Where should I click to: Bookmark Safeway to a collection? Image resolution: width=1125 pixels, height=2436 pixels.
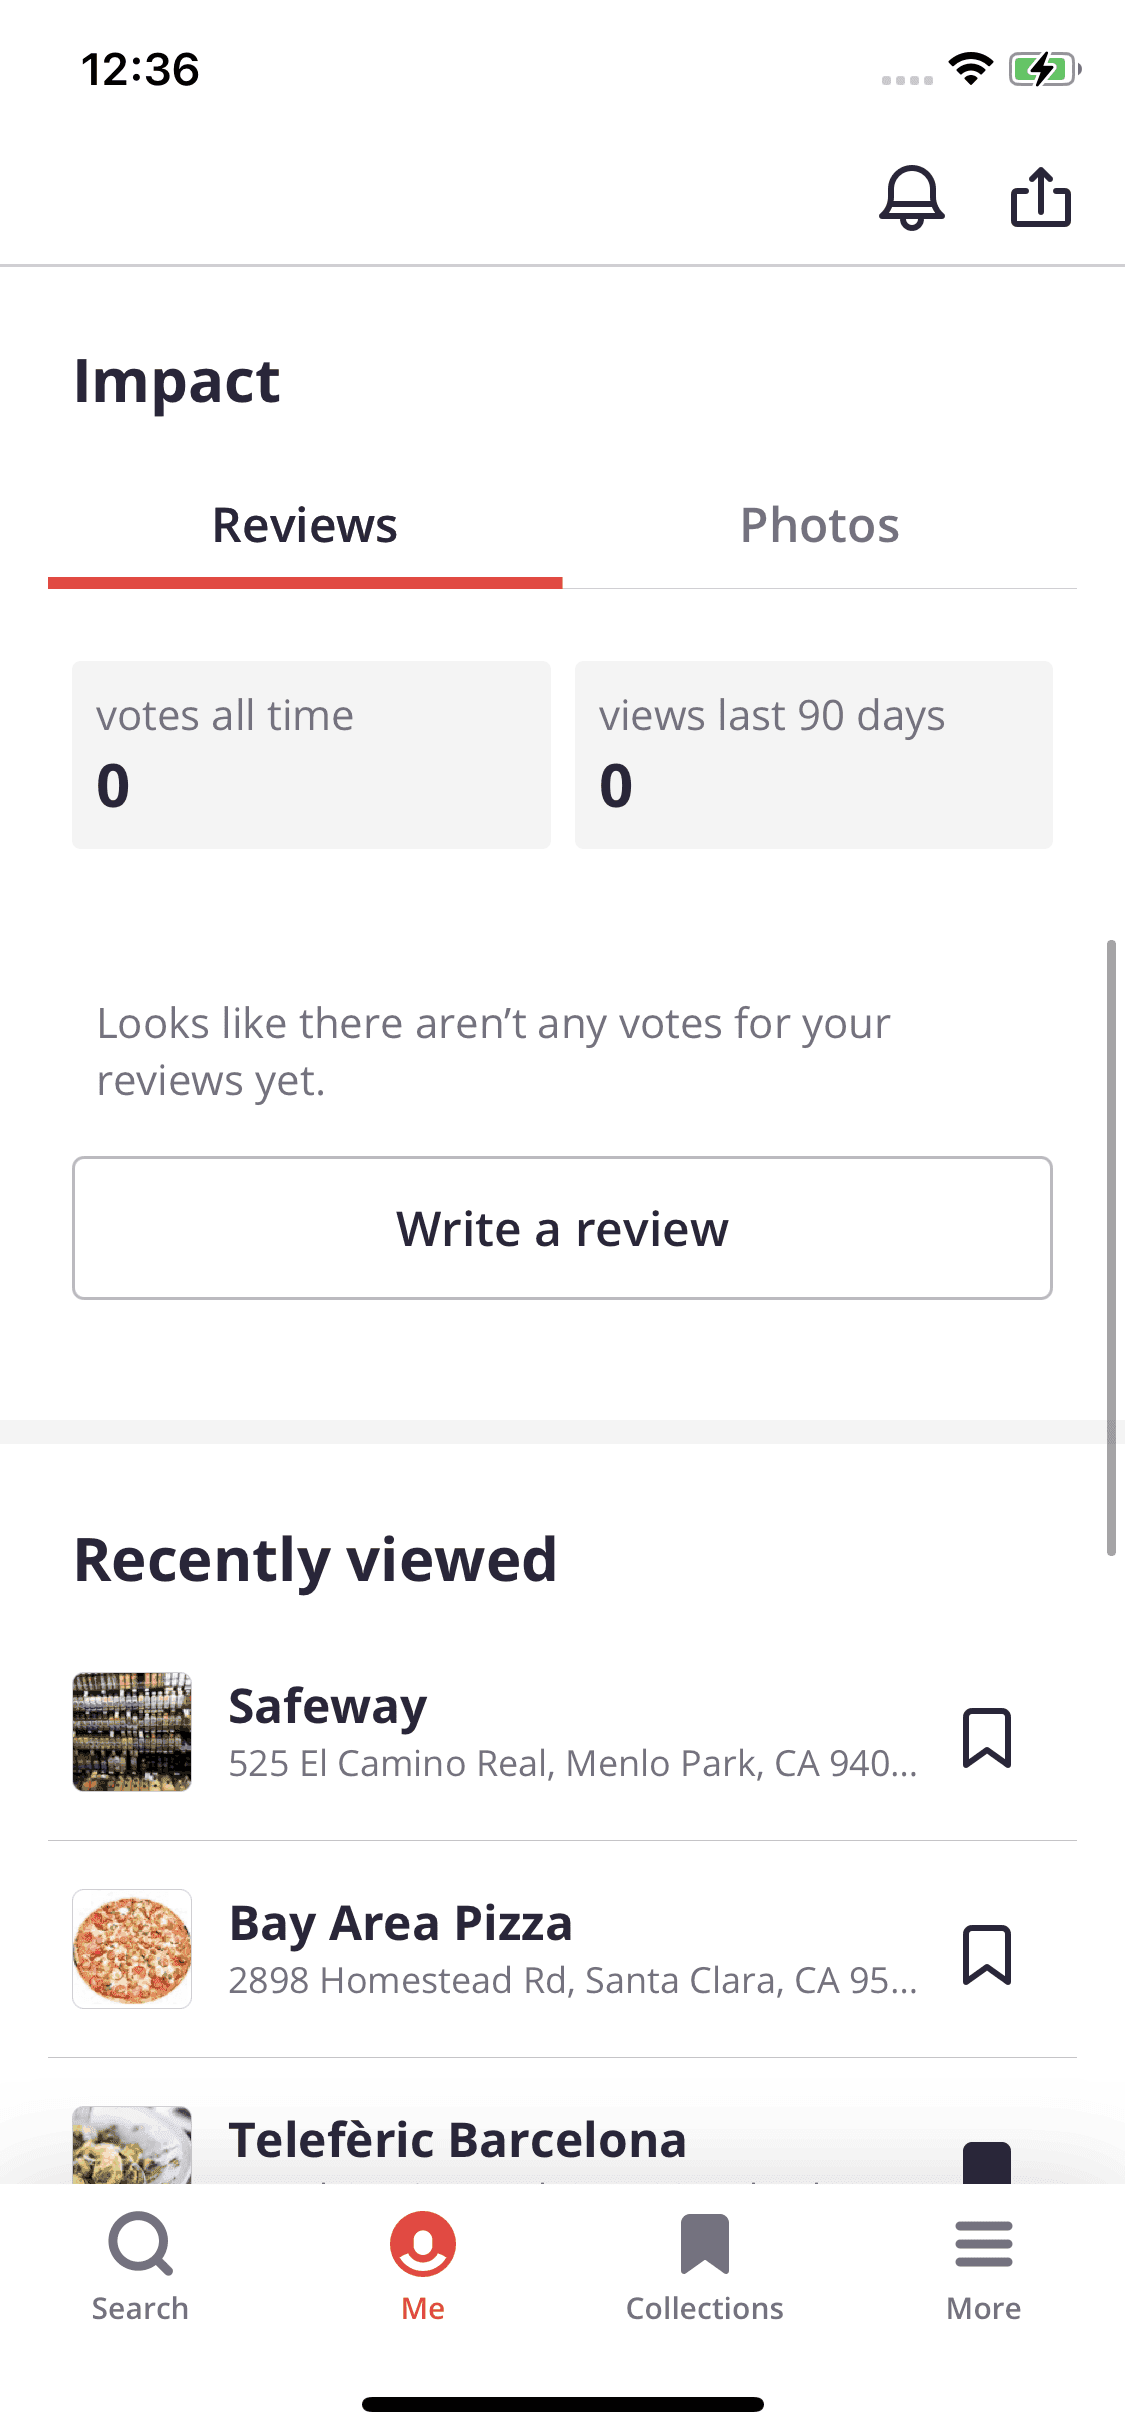click(x=986, y=1738)
